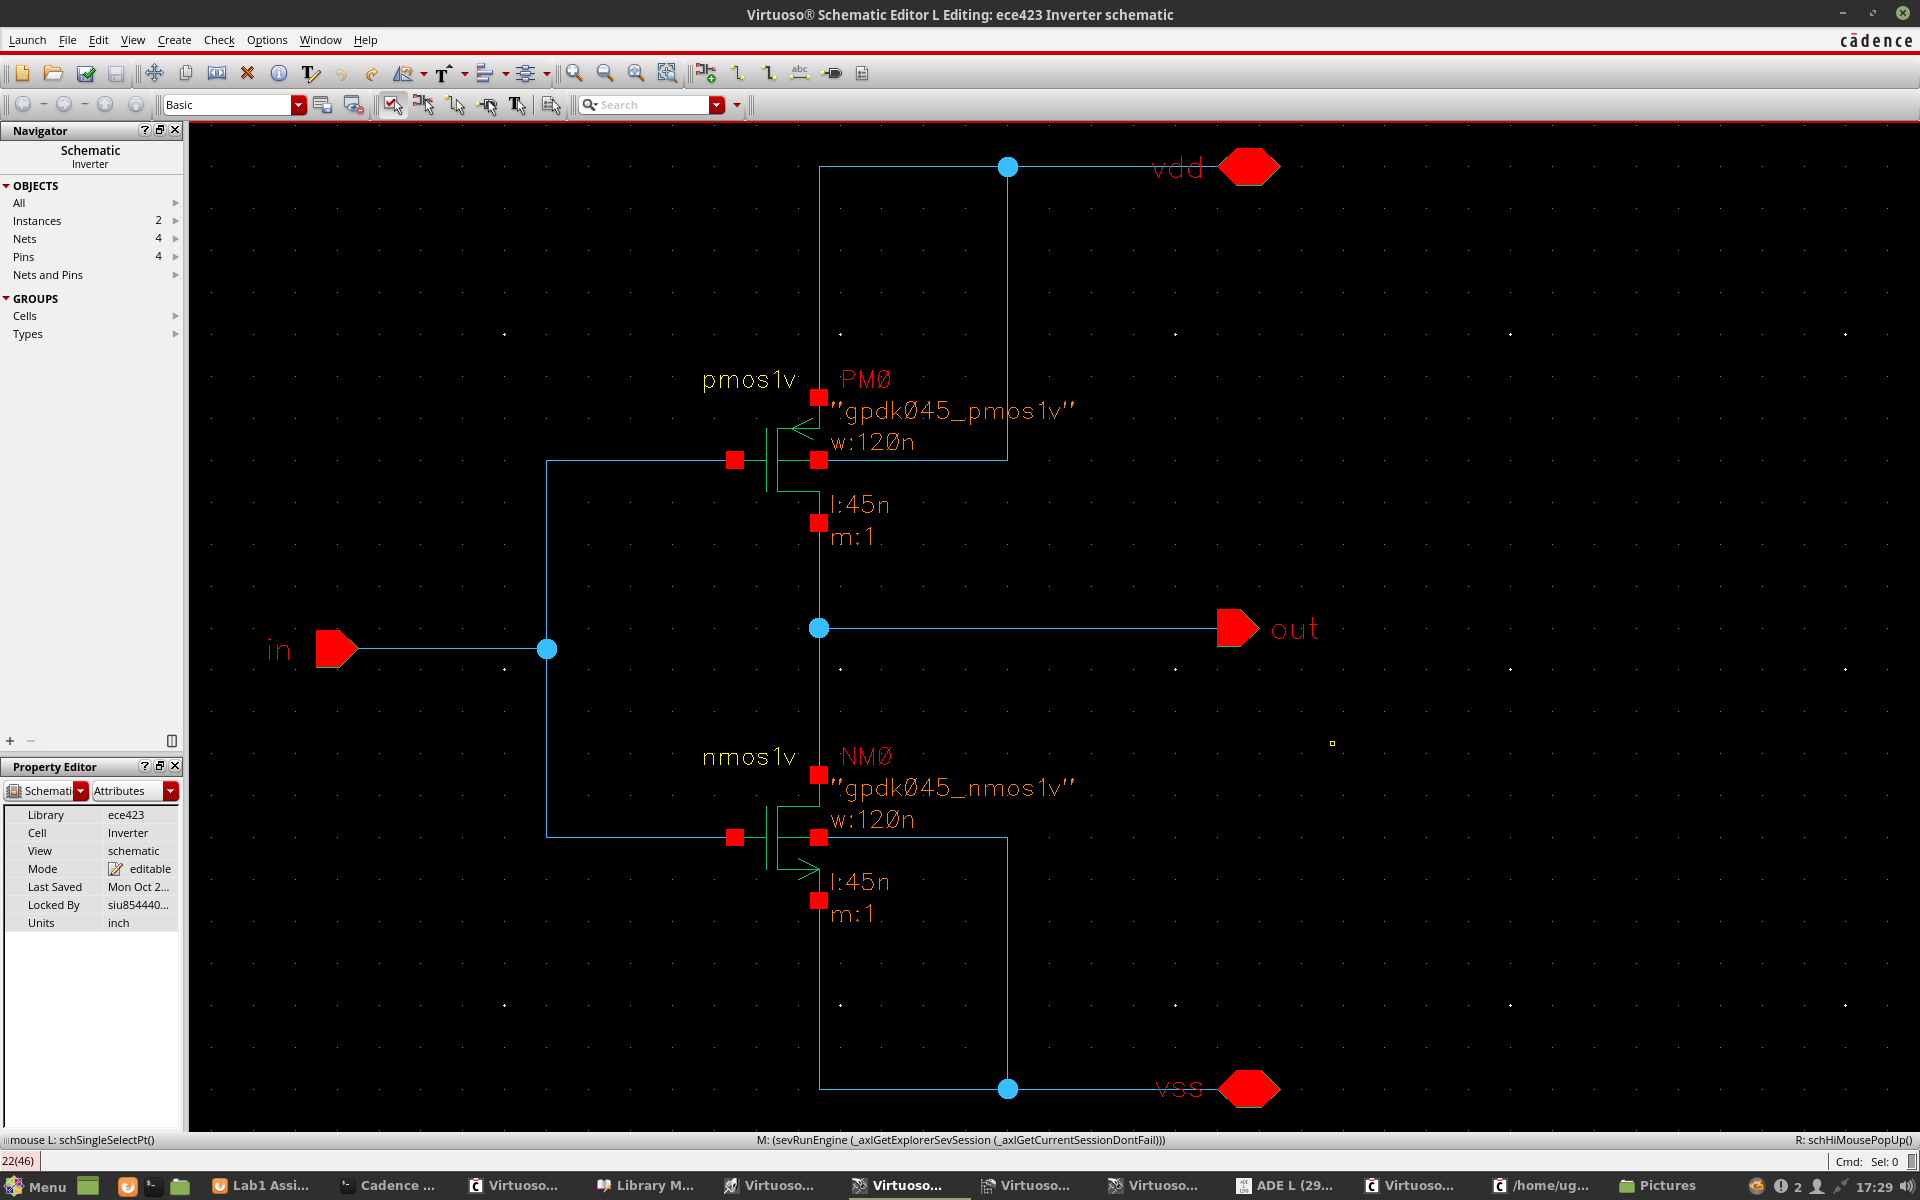Switch to the Attributes tab in Property Editor
The height and width of the screenshot is (1200, 1920).
coord(119,790)
